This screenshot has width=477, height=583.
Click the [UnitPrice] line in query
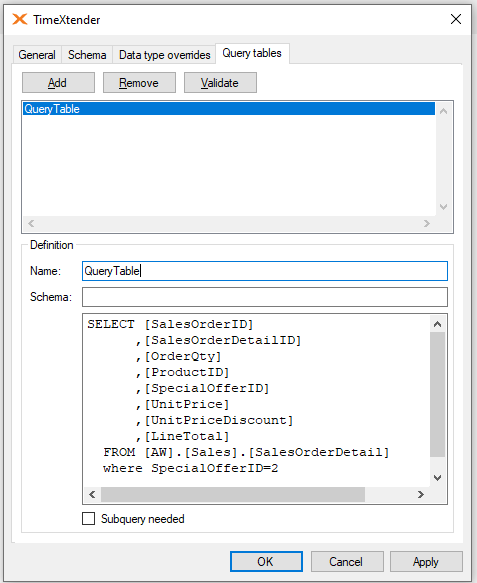tap(183, 404)
